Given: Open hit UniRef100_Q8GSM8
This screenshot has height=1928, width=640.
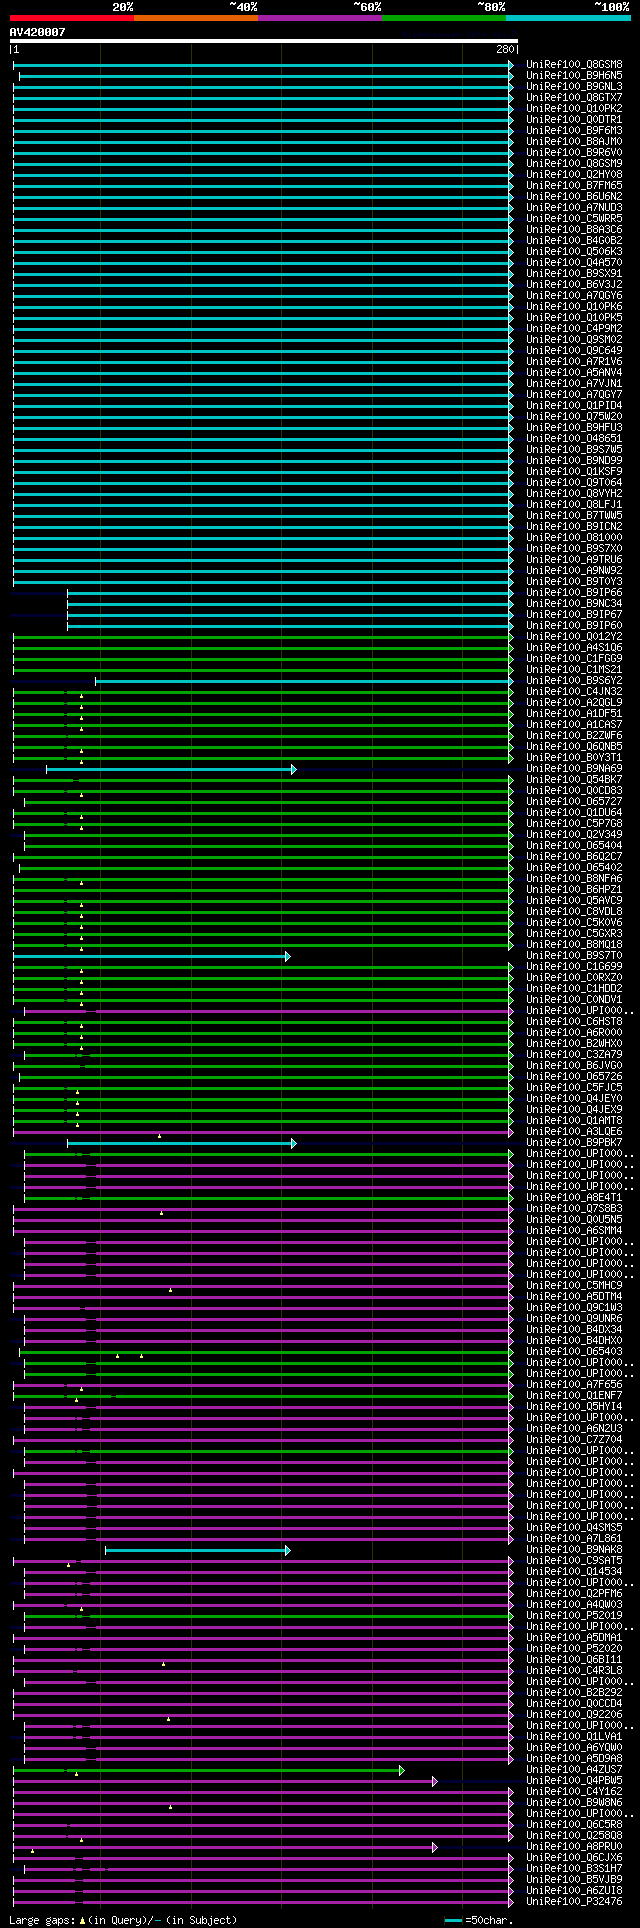Looking at the screenshot, I should 574,64.
